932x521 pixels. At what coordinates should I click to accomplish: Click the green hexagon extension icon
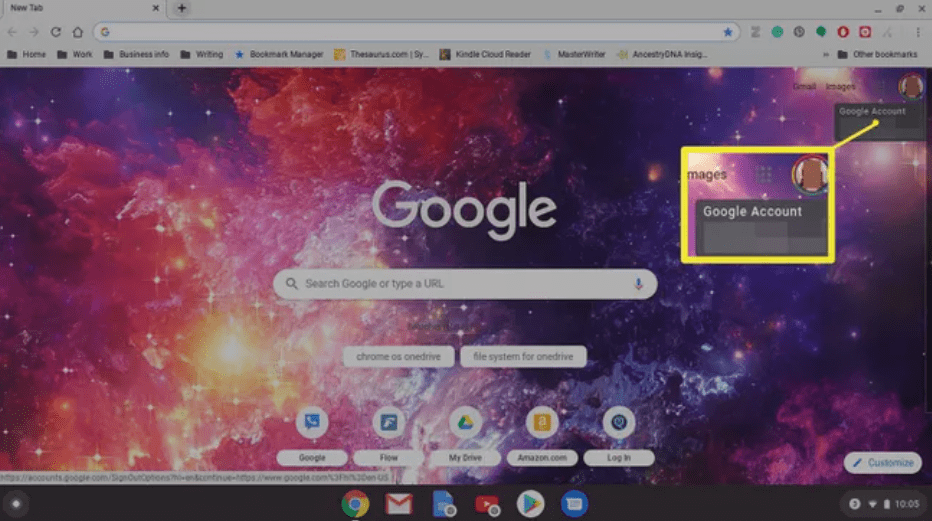[821, 32]
